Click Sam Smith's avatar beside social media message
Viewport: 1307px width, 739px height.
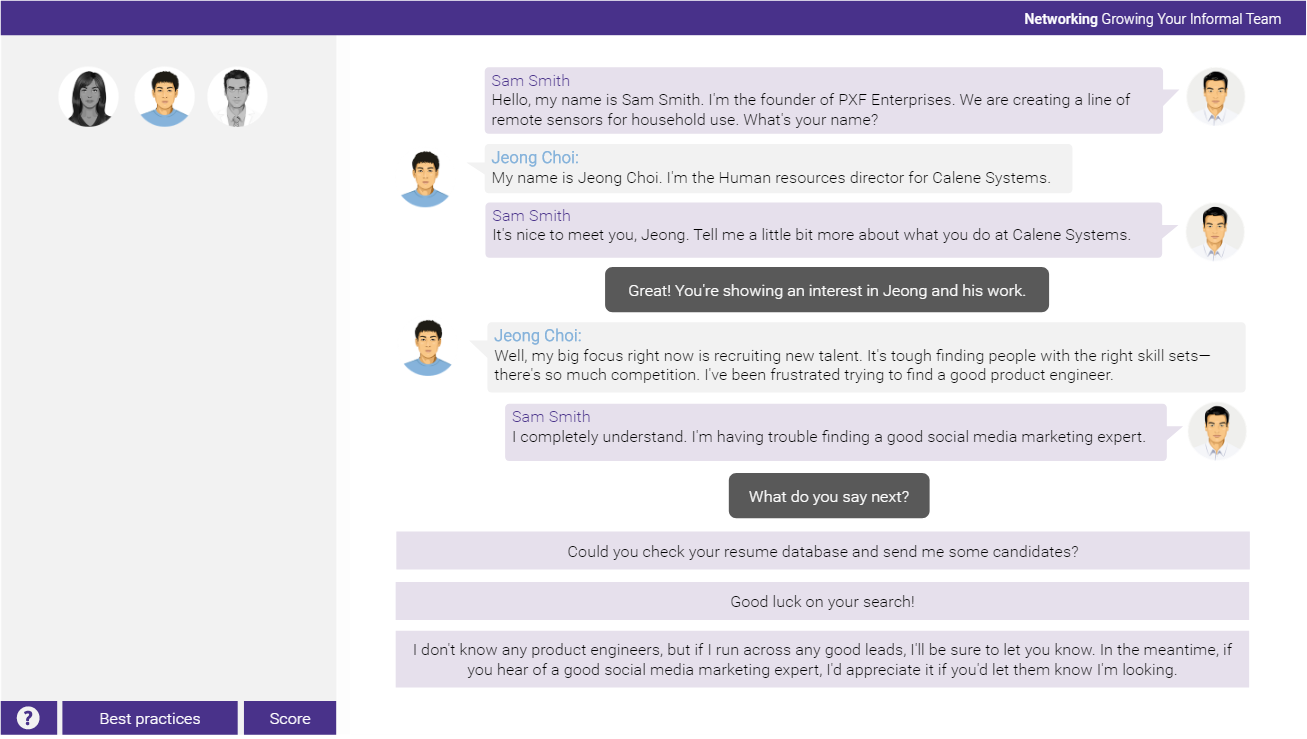click(1216, 432)
